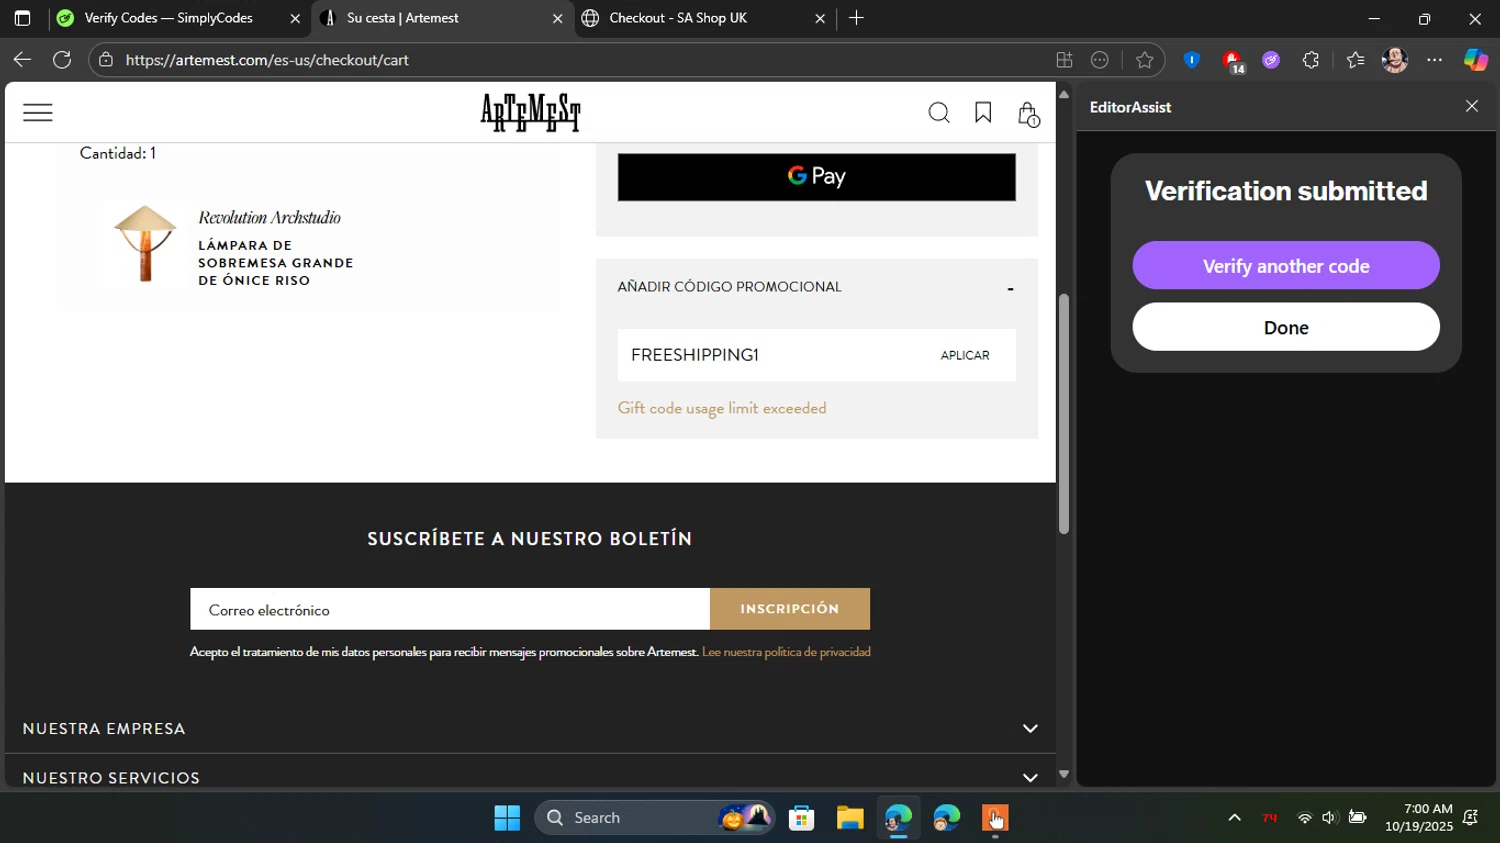Click the taskbar Search box
1500x843 pixels.
pos(655,818)
